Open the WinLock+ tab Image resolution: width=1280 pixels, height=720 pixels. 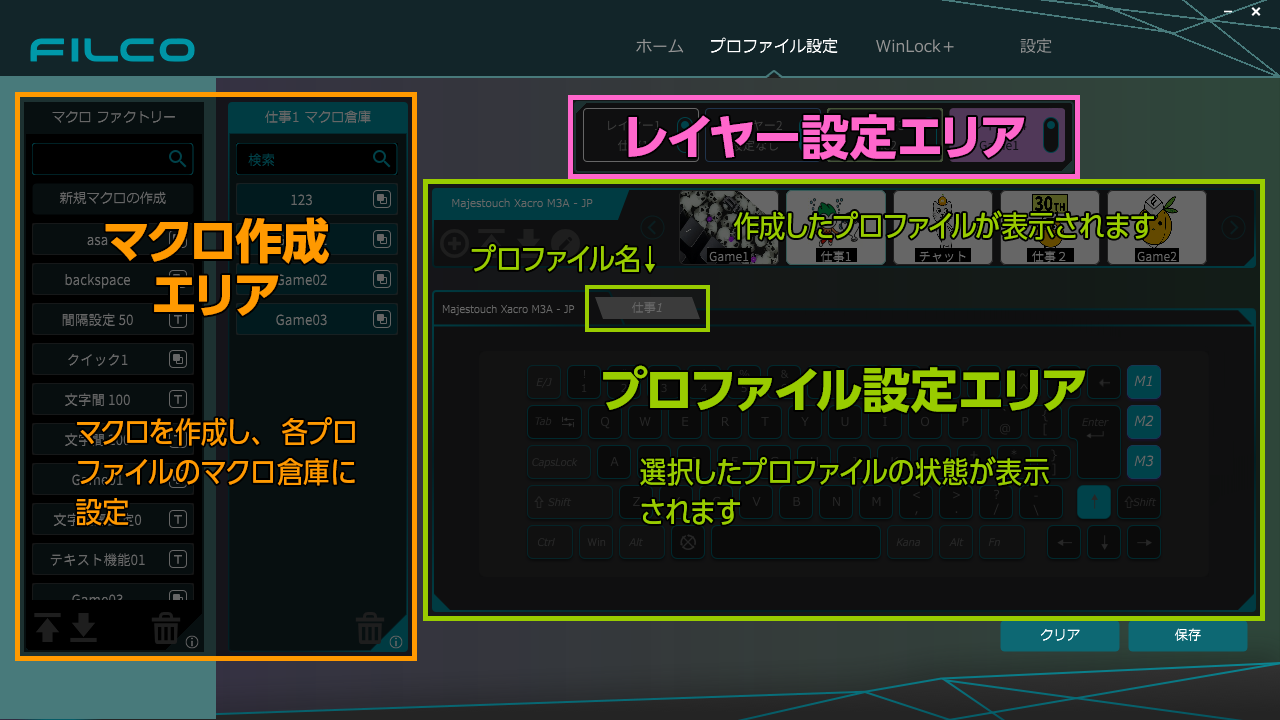pos(915,46)
